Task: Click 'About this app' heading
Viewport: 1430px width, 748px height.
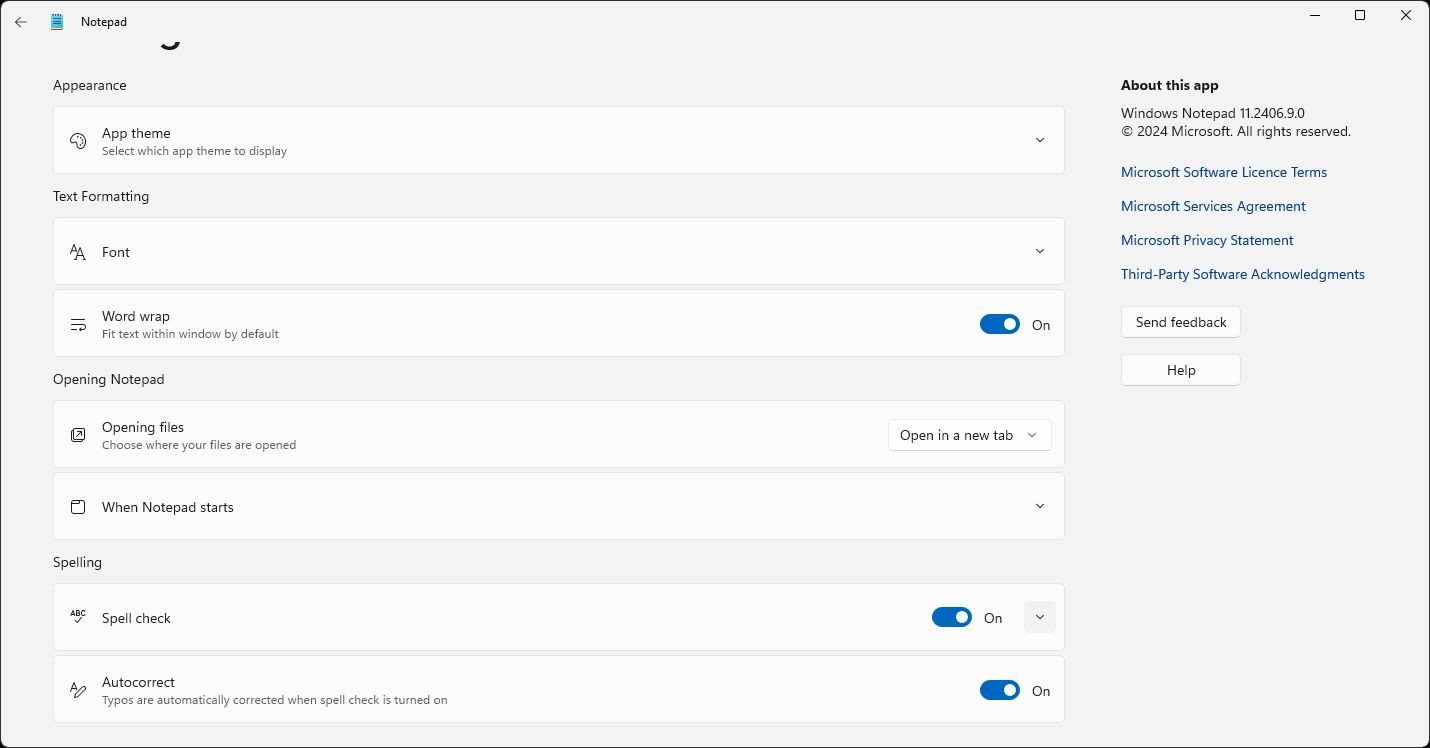Action: pyautogui.click(x=1170, y=85)
